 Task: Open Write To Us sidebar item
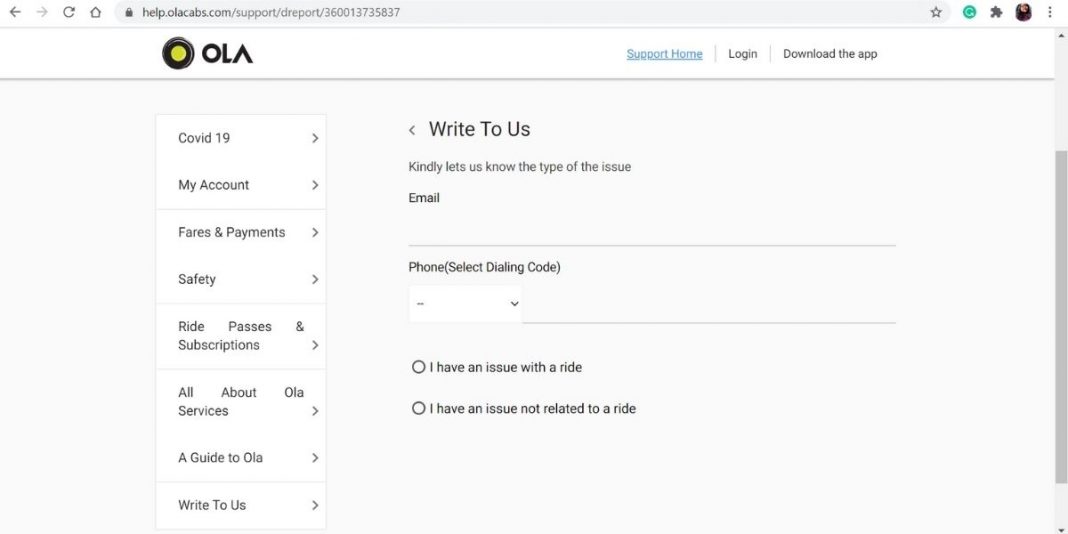point(241,505)
